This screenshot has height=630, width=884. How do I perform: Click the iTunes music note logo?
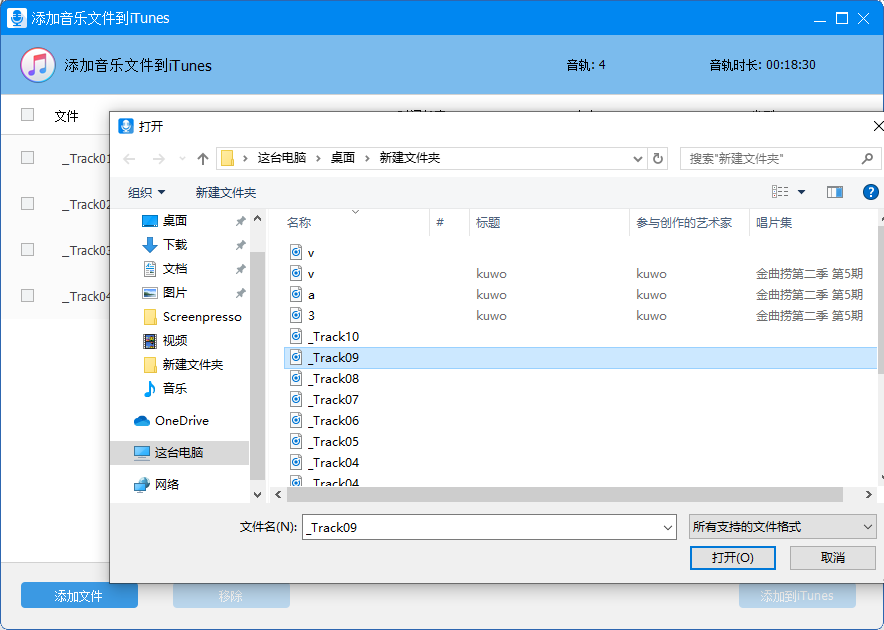[38, 65]
